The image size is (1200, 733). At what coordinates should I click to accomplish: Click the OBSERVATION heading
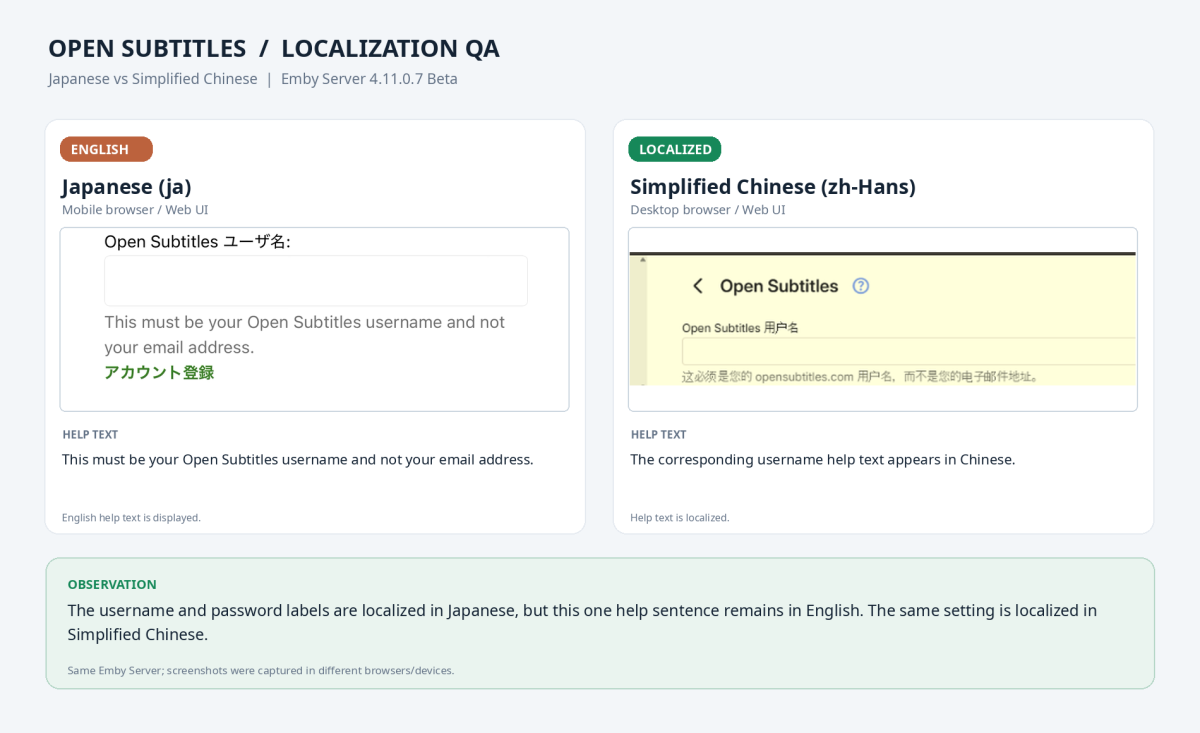(x=112, y=584)
